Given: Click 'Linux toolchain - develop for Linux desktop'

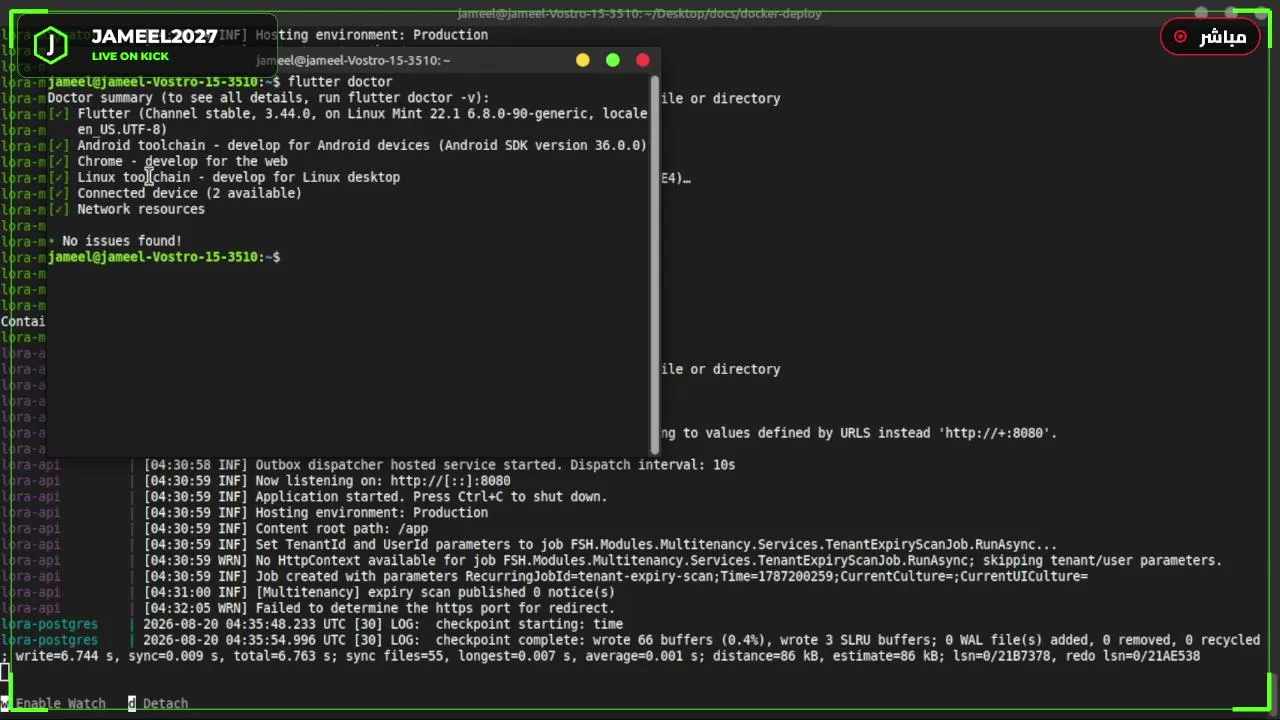Looking at the screenshot, I should (238, 177).
